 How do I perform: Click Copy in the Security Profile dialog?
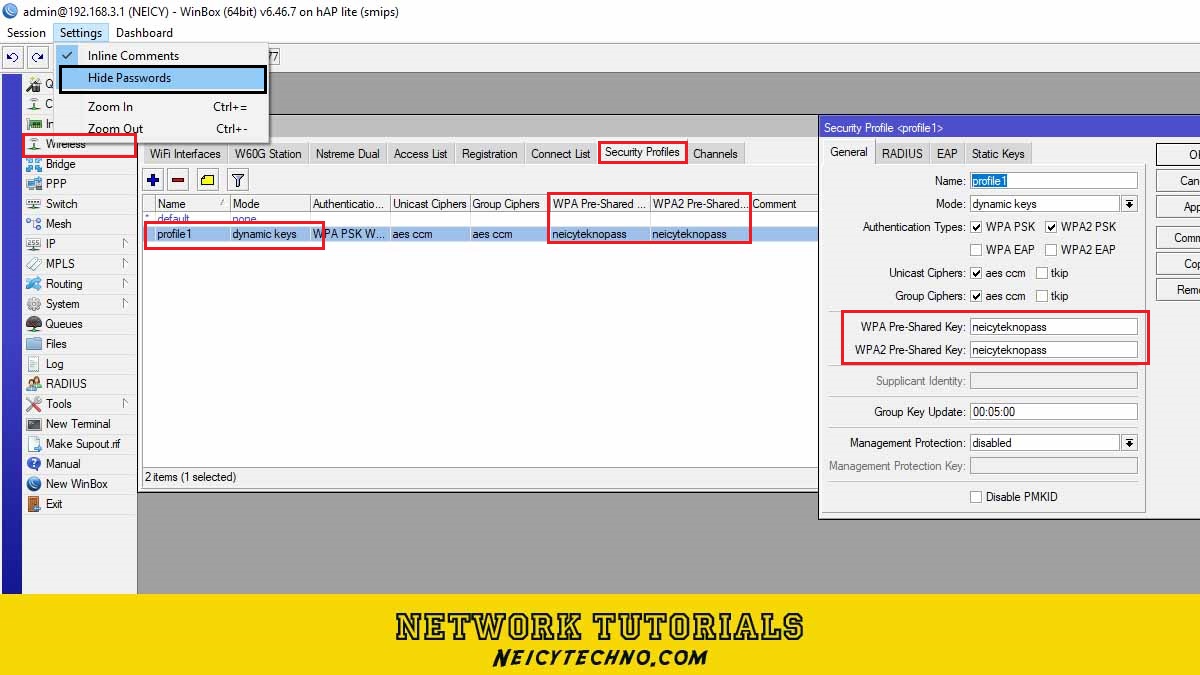pos(1179,264)
